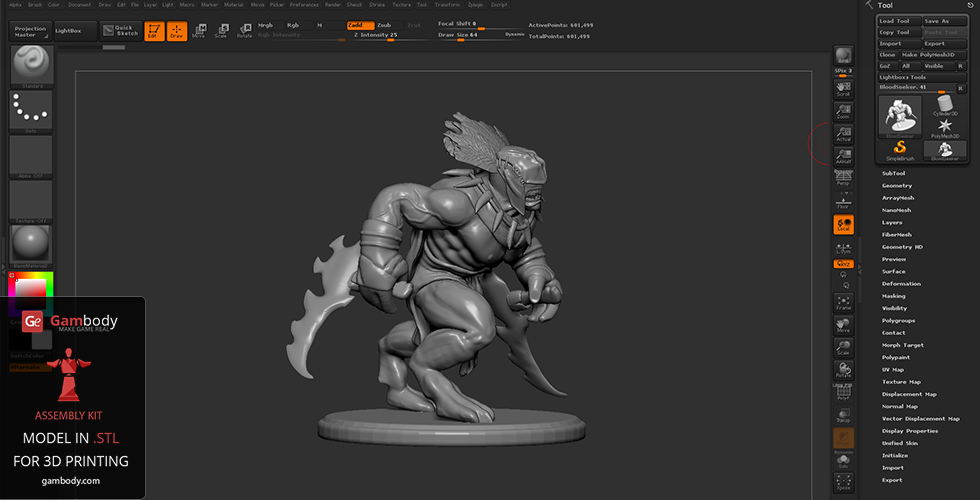Expand the Masking subpalette

pyautogui.click(x=893, y=296)
